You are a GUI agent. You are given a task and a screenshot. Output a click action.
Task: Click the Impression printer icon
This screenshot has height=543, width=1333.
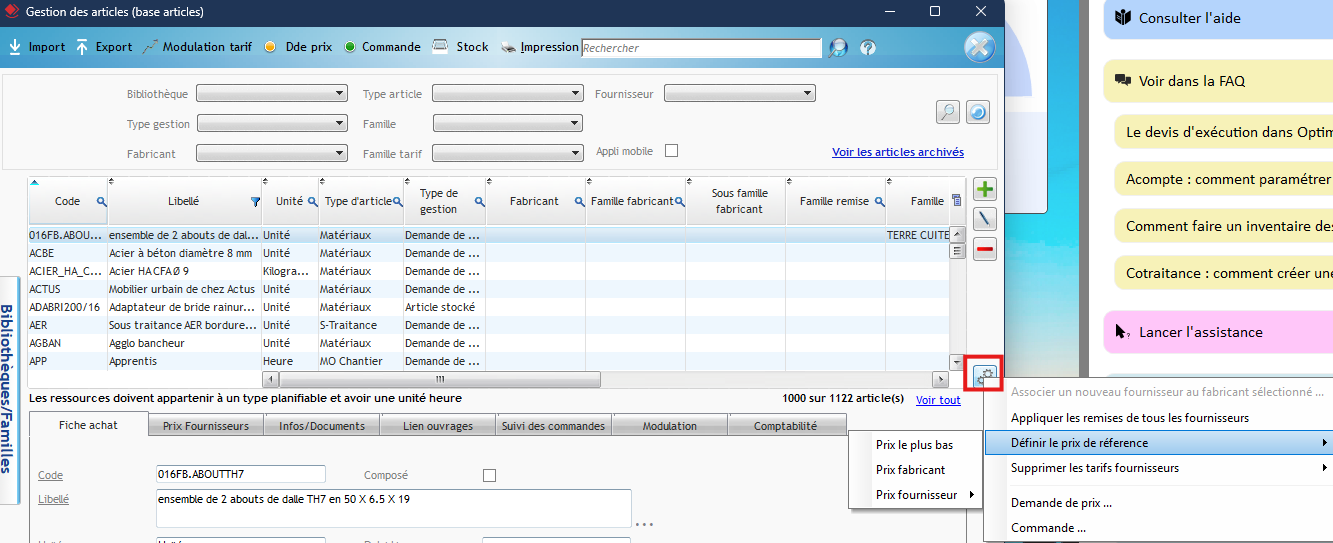coord(508,47)
